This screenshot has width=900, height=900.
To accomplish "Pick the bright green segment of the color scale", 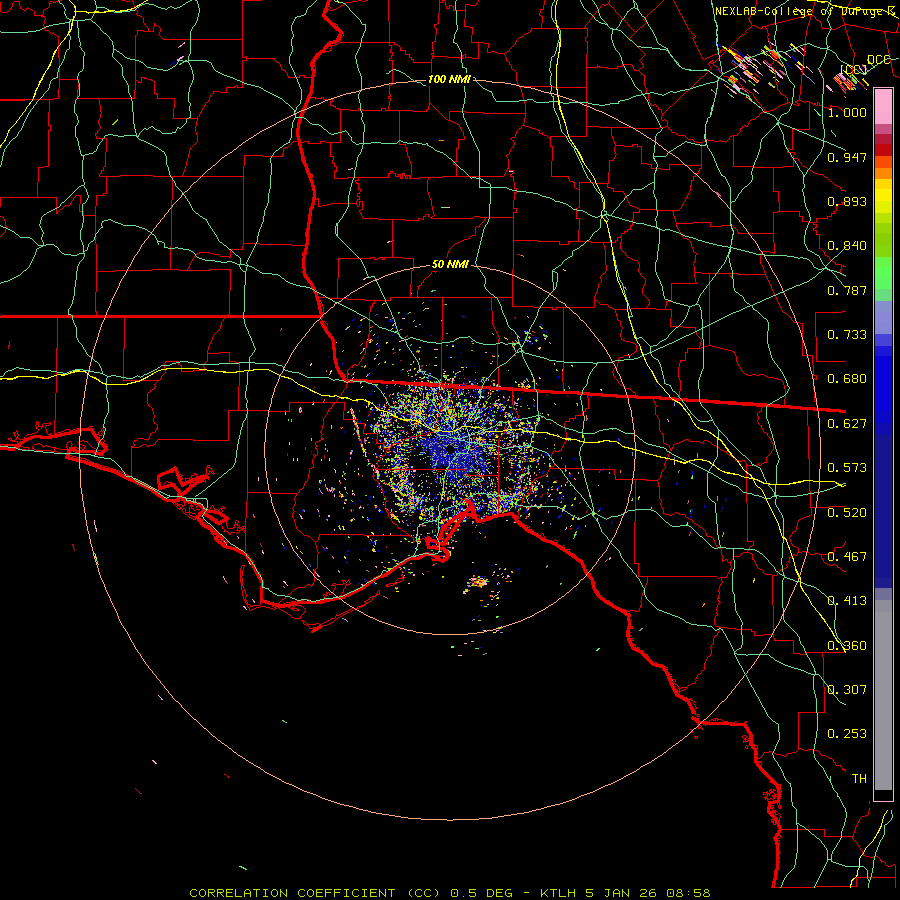I will tap(883, 274).
